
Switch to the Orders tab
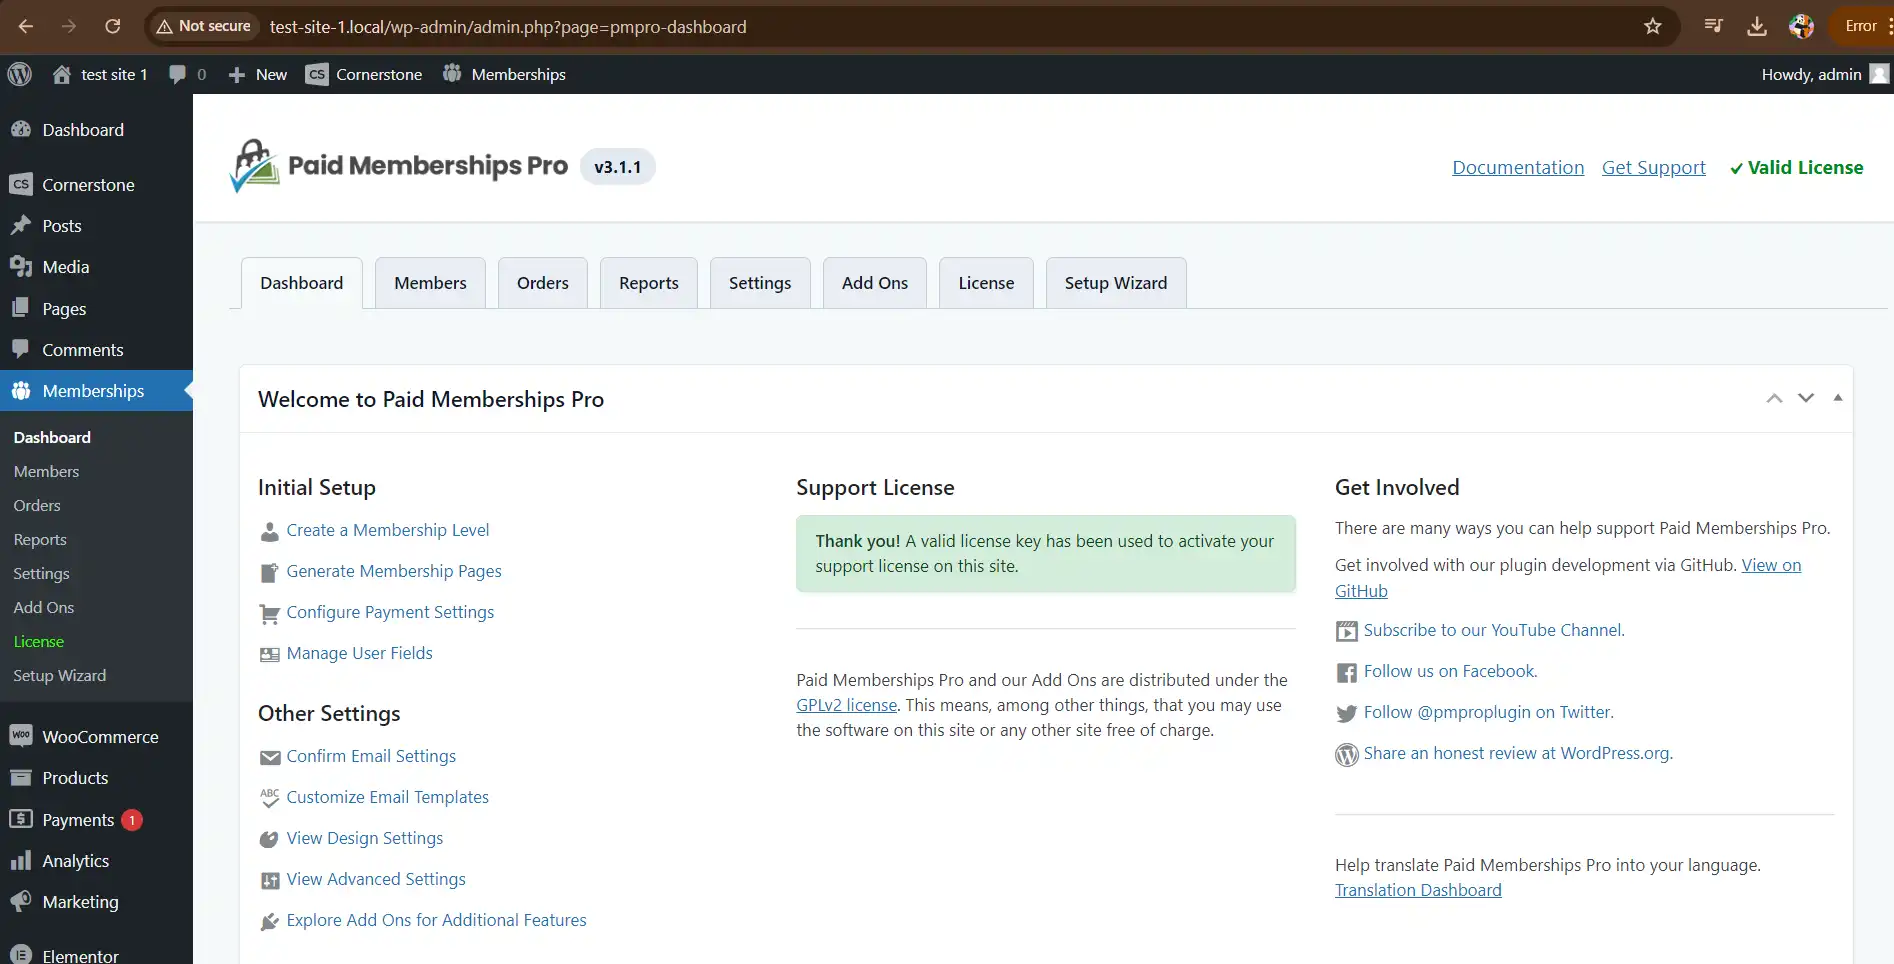click(x=543, y=283)
